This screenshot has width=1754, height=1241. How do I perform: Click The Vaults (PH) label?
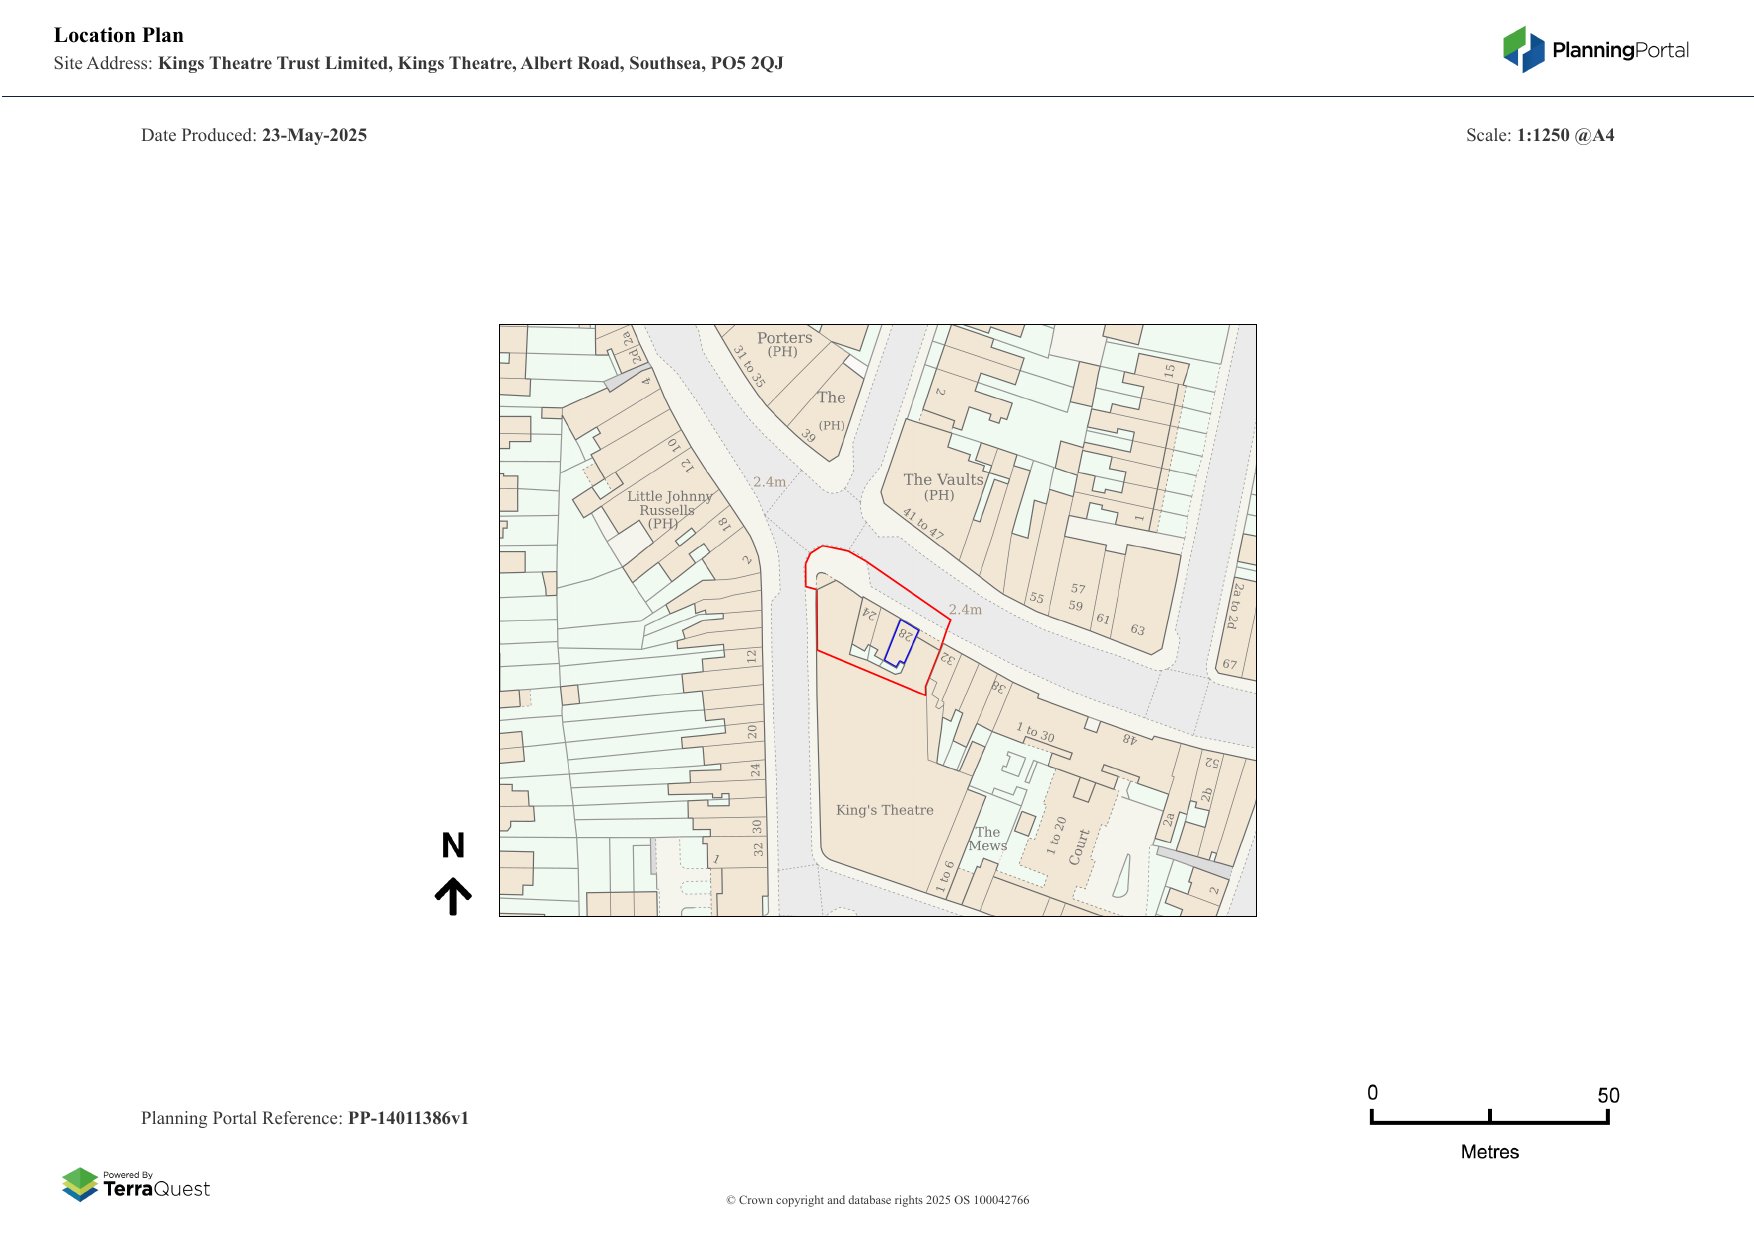click(942, 487)
